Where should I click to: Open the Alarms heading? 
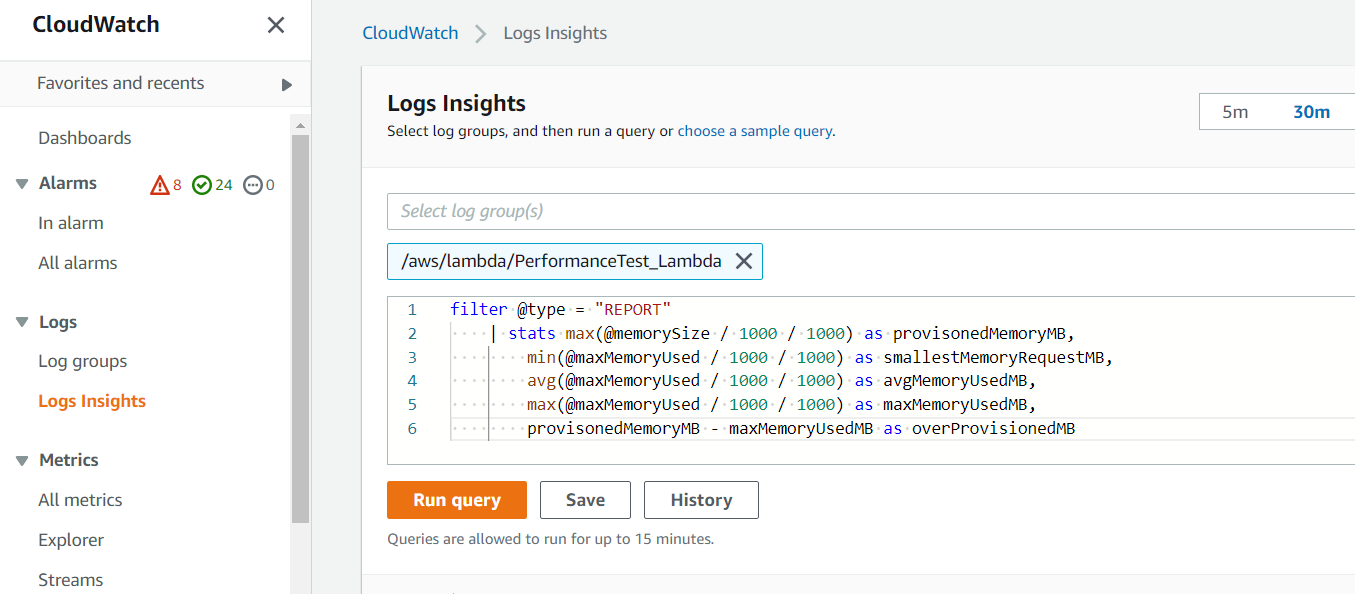tap(68, 183)
